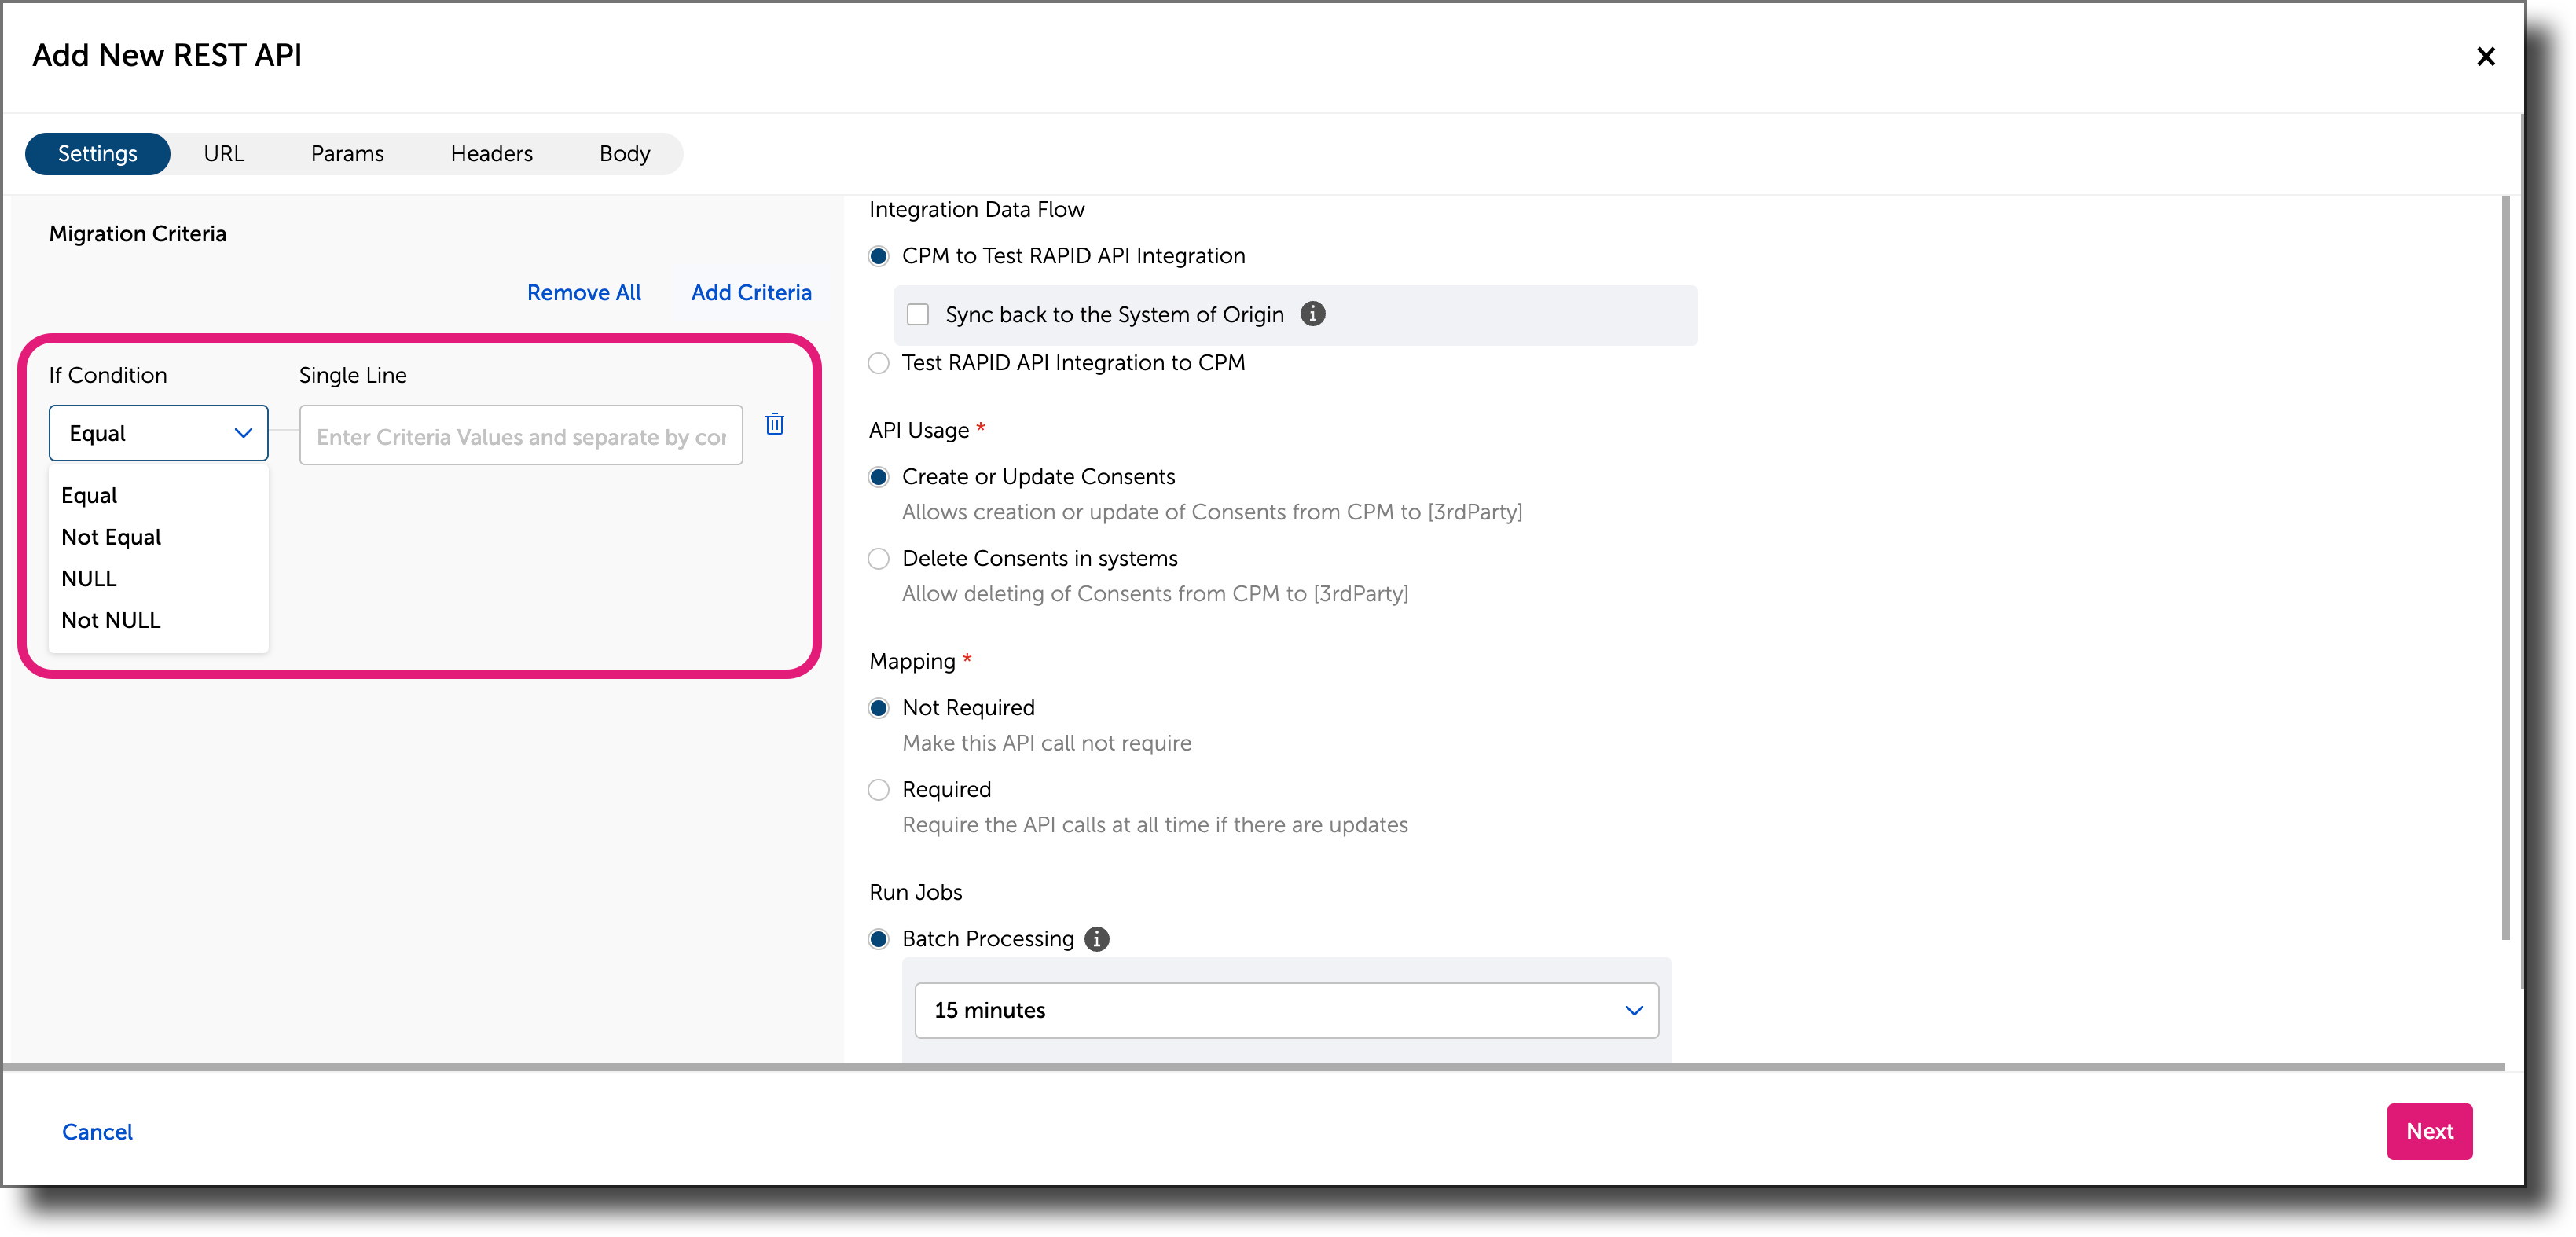
Task: Delete the condition row using the trash icon
Action: pos(775,424)
